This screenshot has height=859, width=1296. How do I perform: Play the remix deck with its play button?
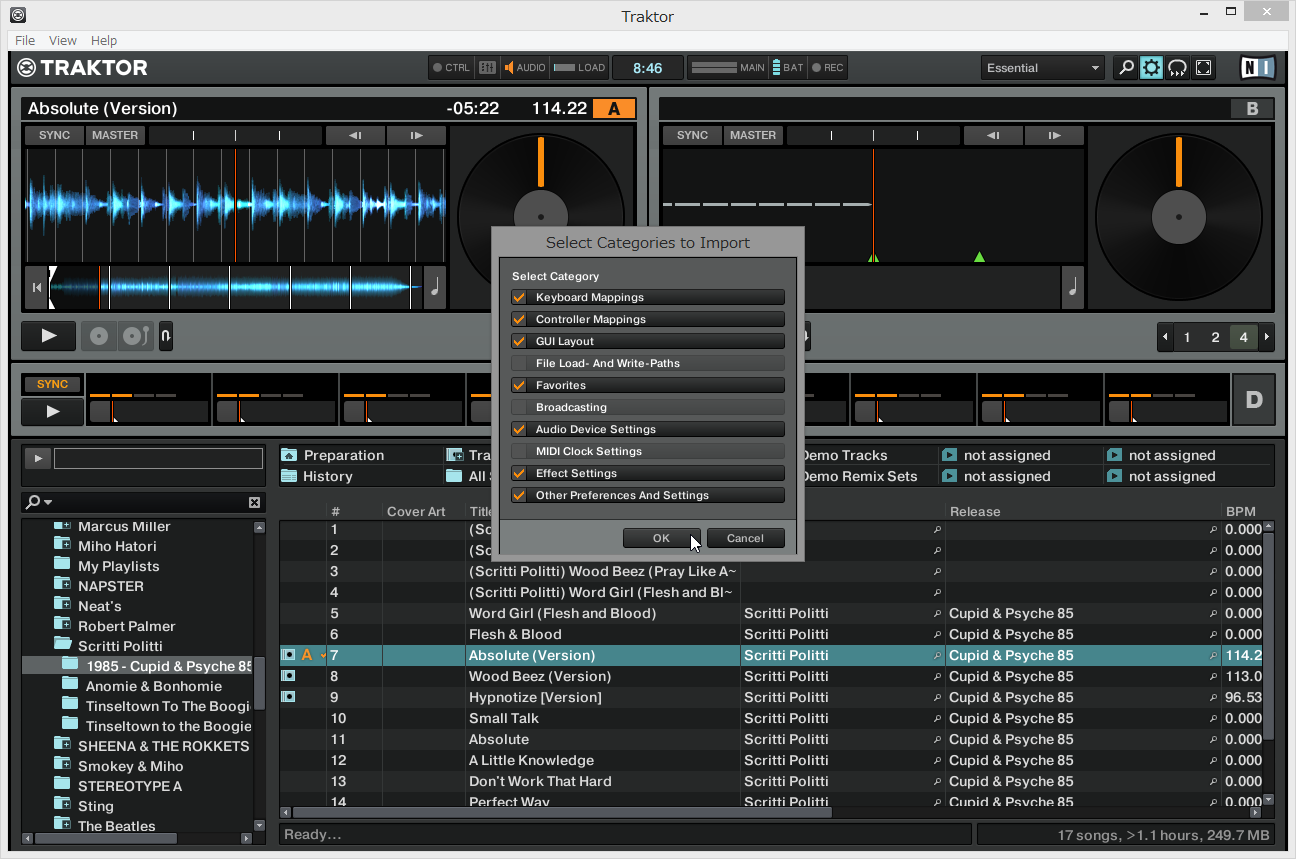(x=53, y=411)
